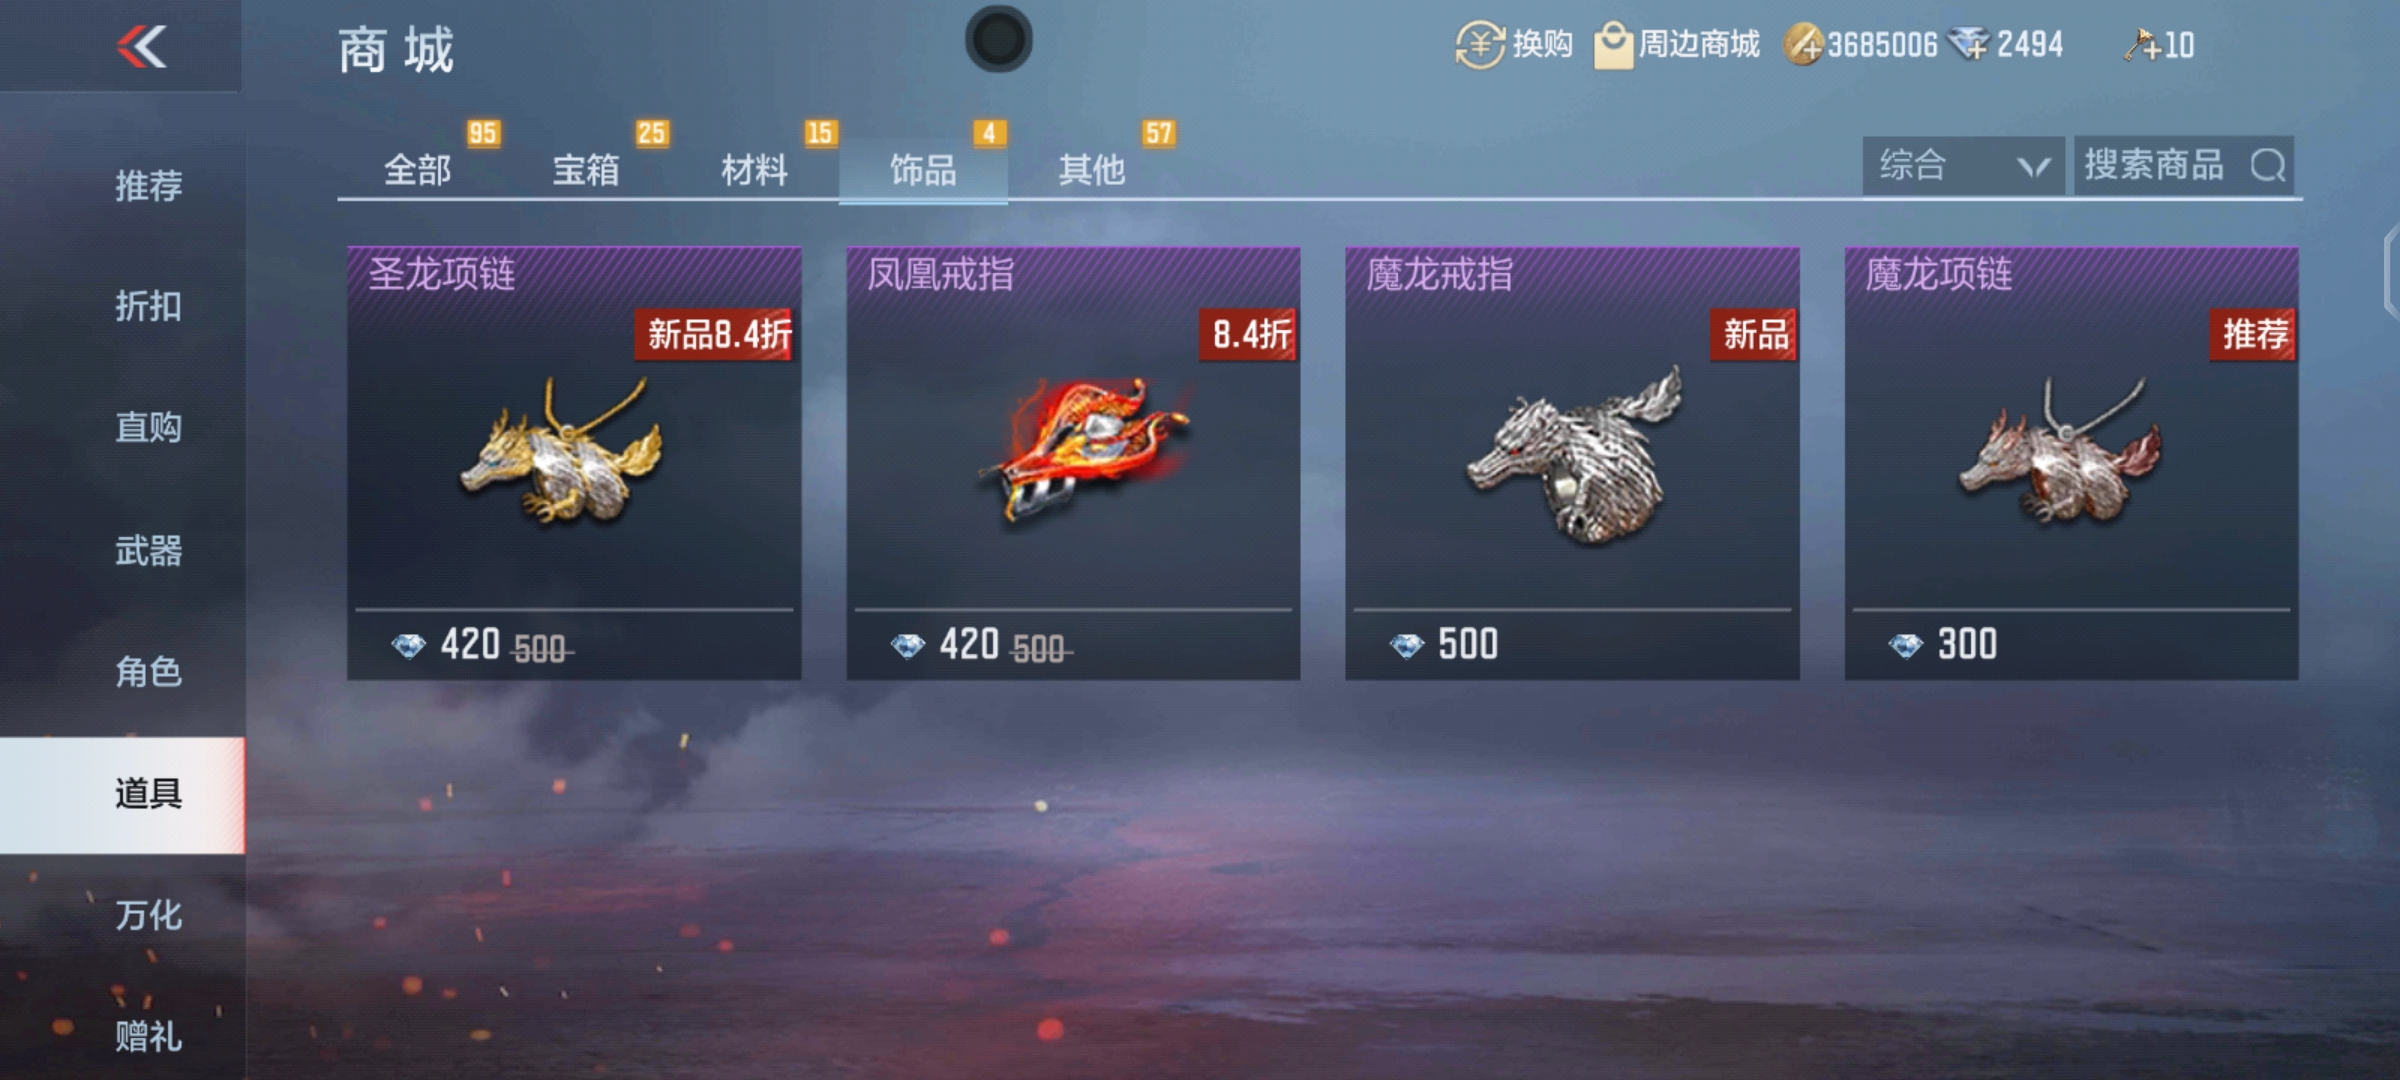The width and height of the screenshot is (2400, 1080).
Task: Open 周边商城 shopping bag icon
Action: [1612, 46]
